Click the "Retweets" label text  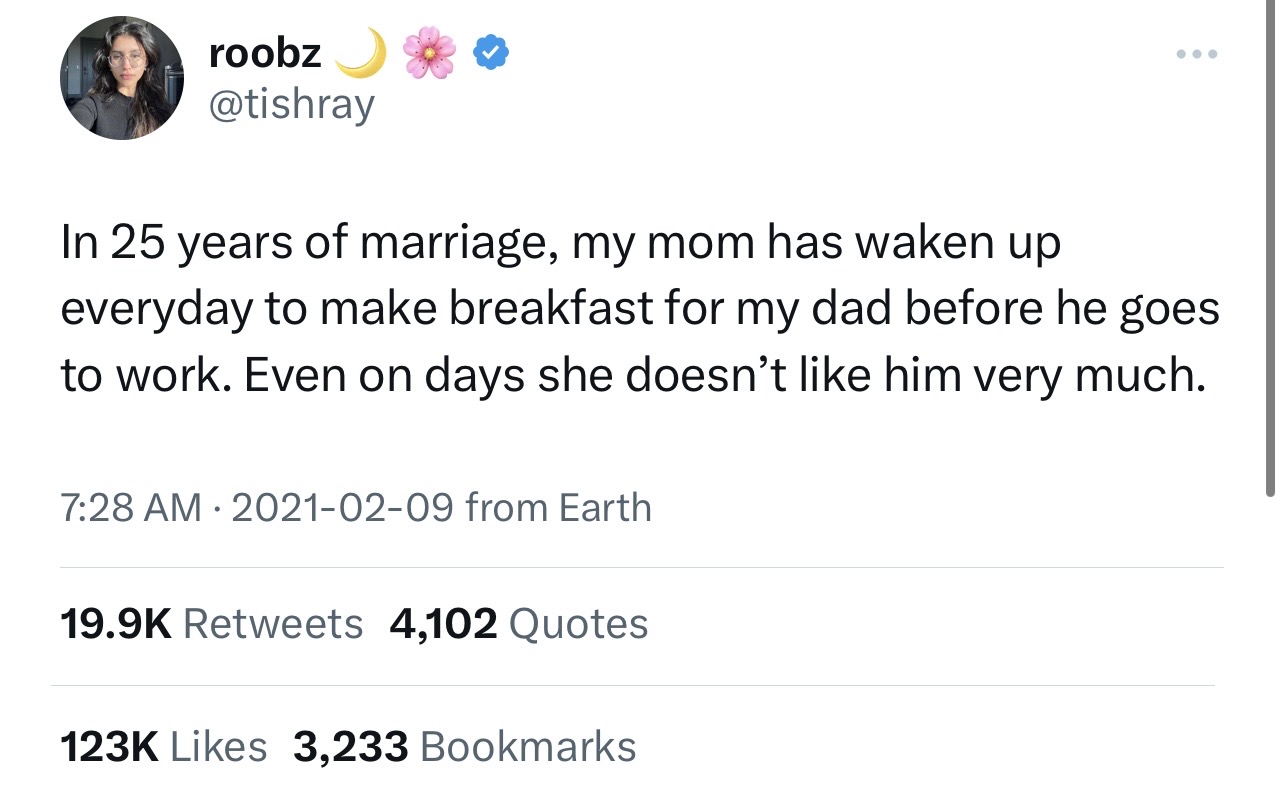(x=273, y=624)
